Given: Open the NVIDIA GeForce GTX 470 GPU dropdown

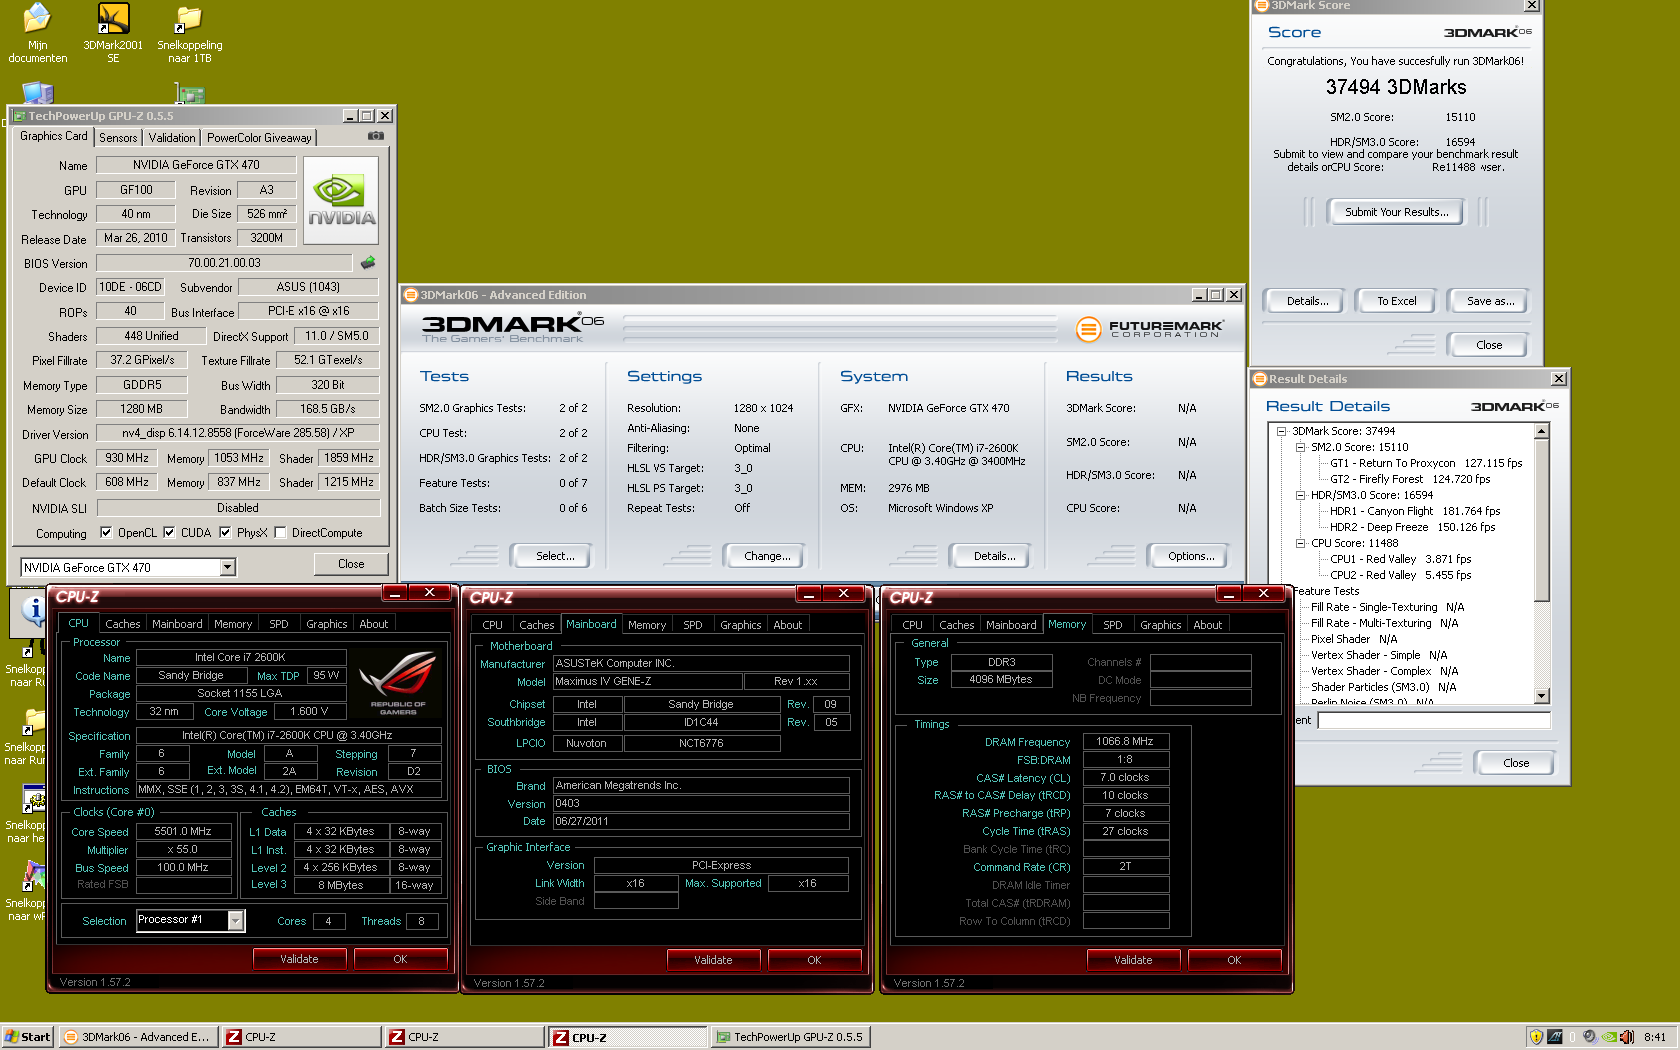Looking at the screenshot, I should point(228,568).
